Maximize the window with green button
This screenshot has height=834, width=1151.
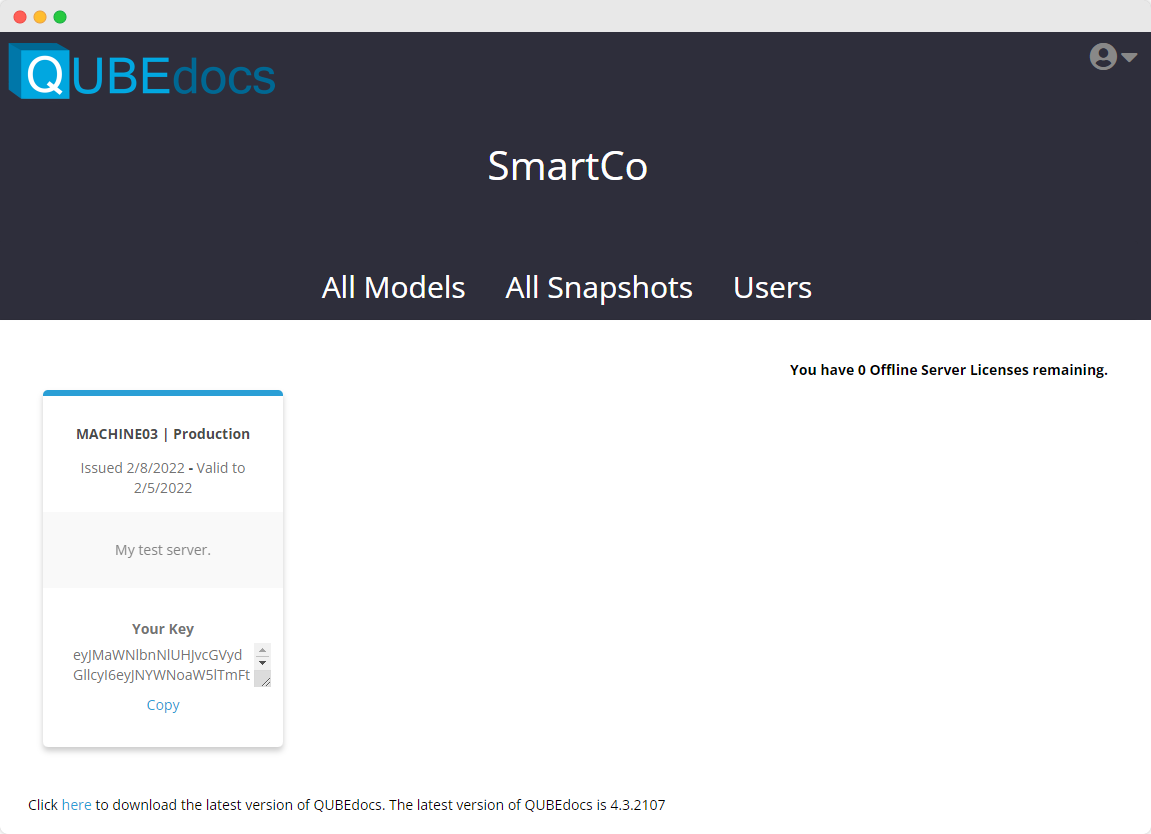tap(60, 17)
